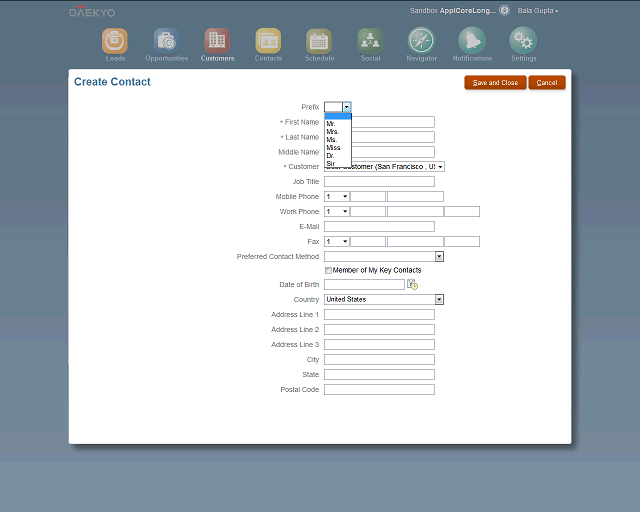Expand the Country dropdown
Image resolution: width=640 pixels, height=512 pixels.
tap(439, 299)
